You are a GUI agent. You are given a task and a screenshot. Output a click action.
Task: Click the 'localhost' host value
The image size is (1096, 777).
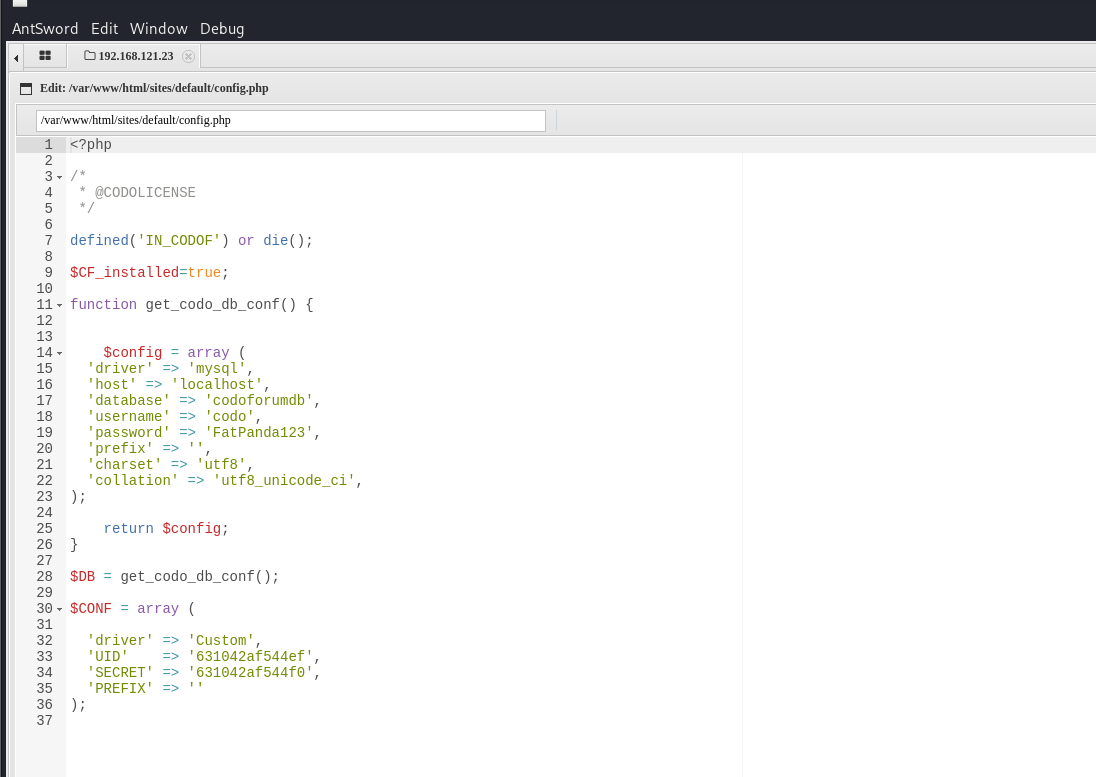pyautogui.click(x=217, y=384)
